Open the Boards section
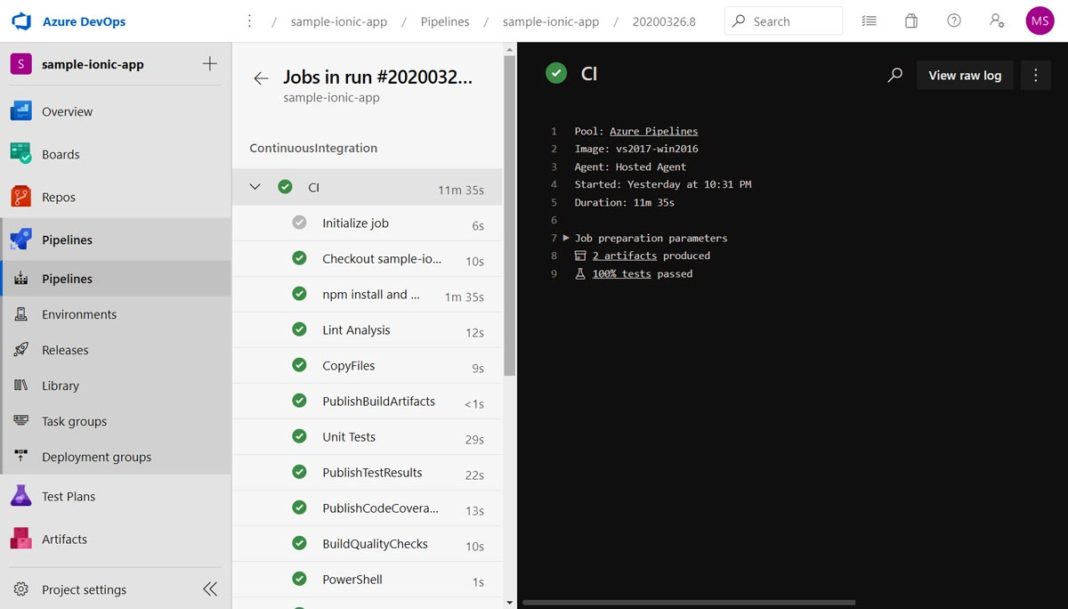 (62, 153)
